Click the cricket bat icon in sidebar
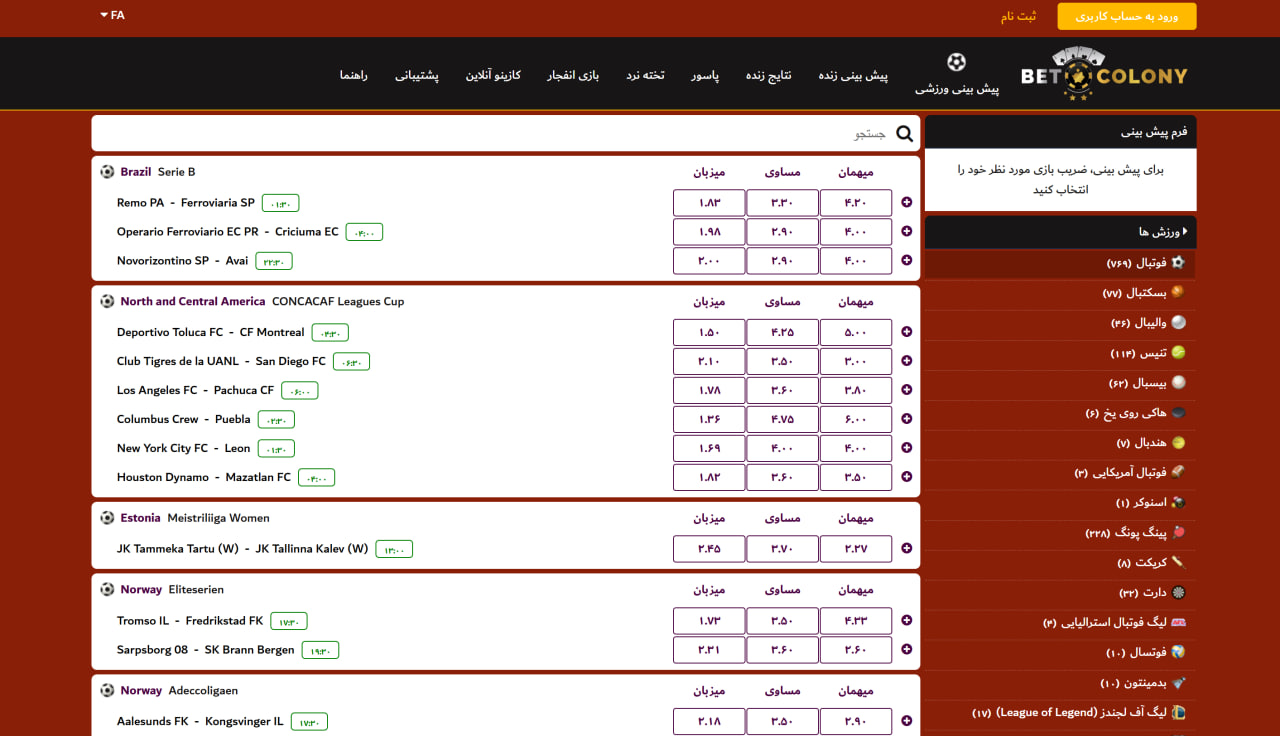This screenshot has width=1280, height=736. coord(1178,562)
